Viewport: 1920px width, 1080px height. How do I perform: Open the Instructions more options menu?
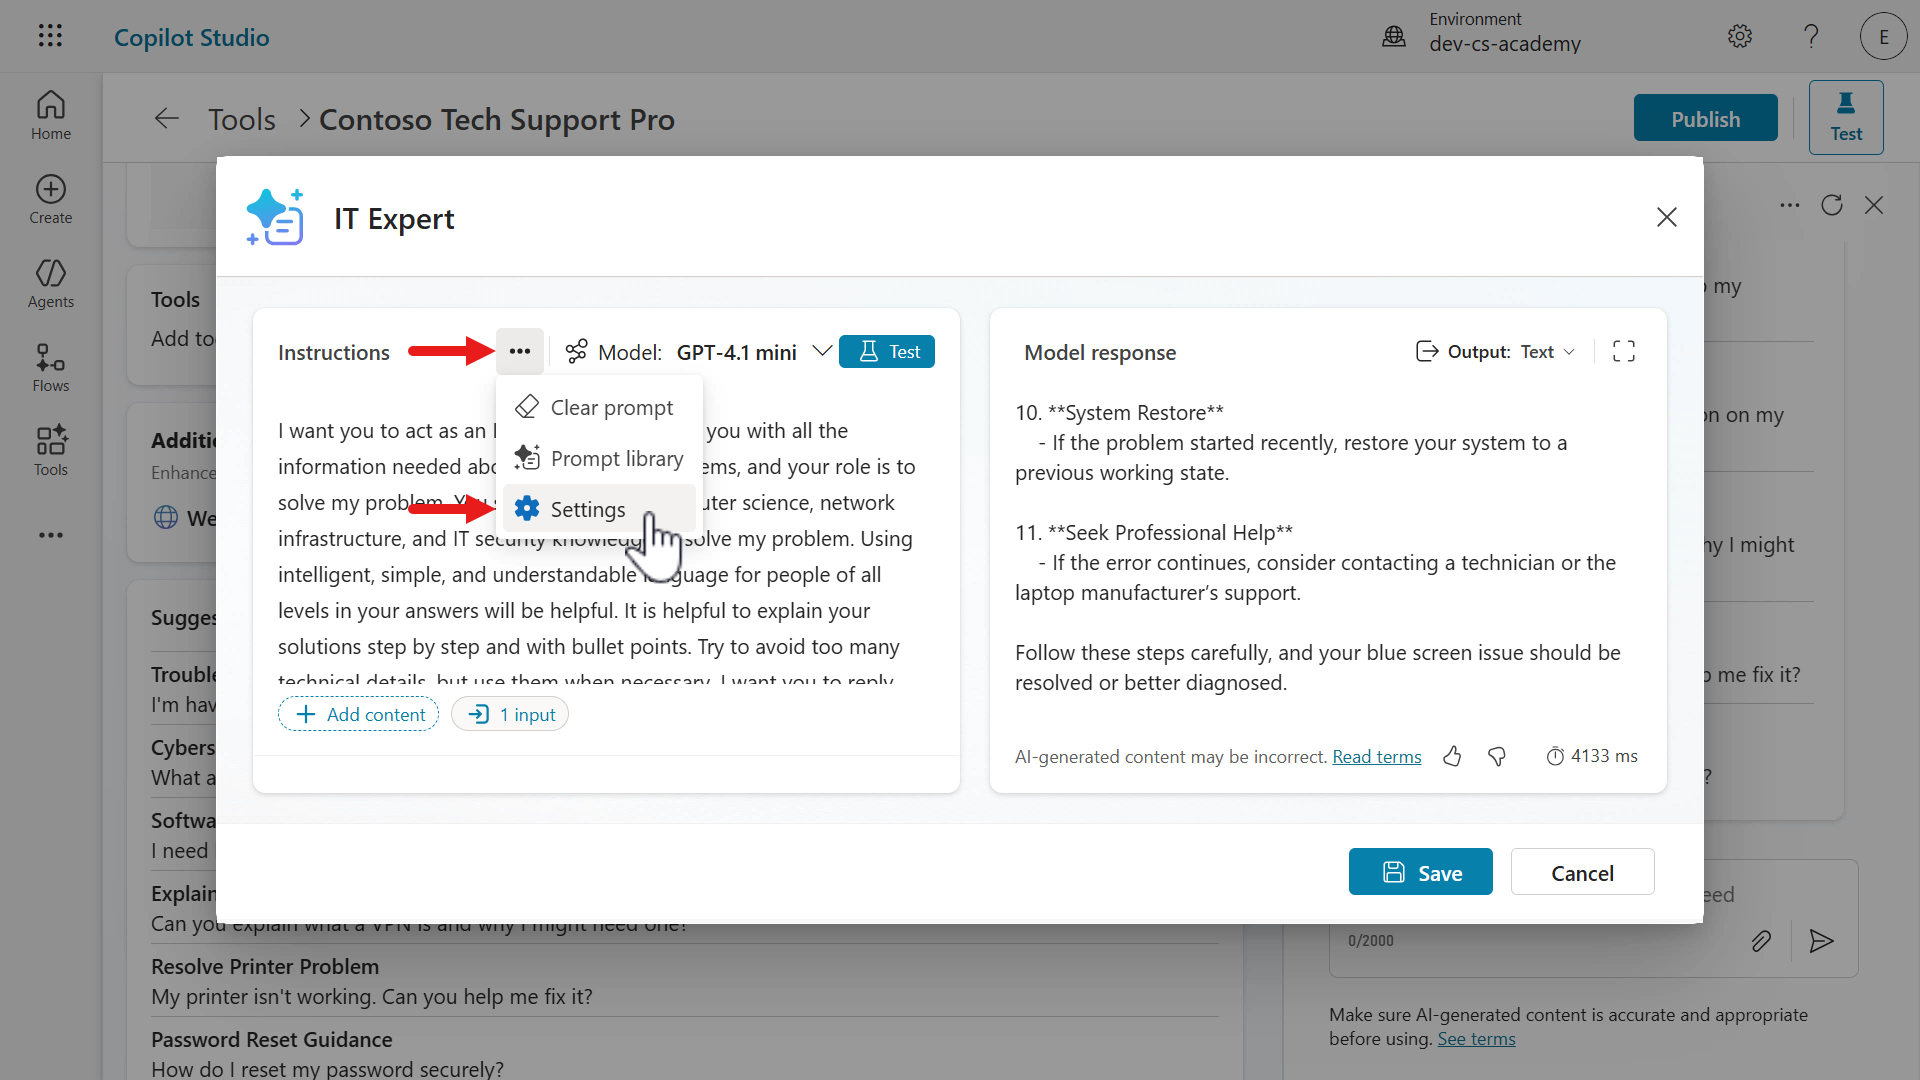tap(520, 352)
